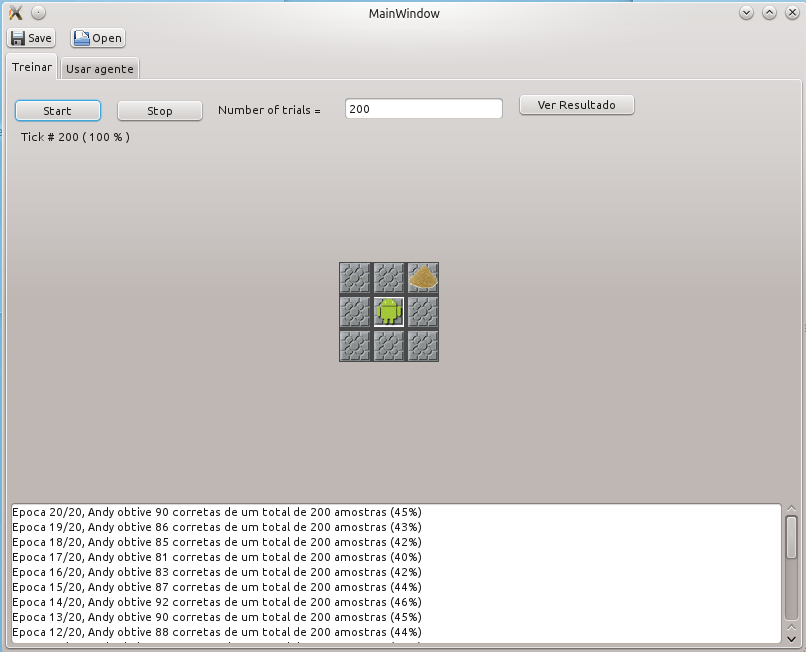
Task: Stop the training run
Action: [x=160, y=111]
